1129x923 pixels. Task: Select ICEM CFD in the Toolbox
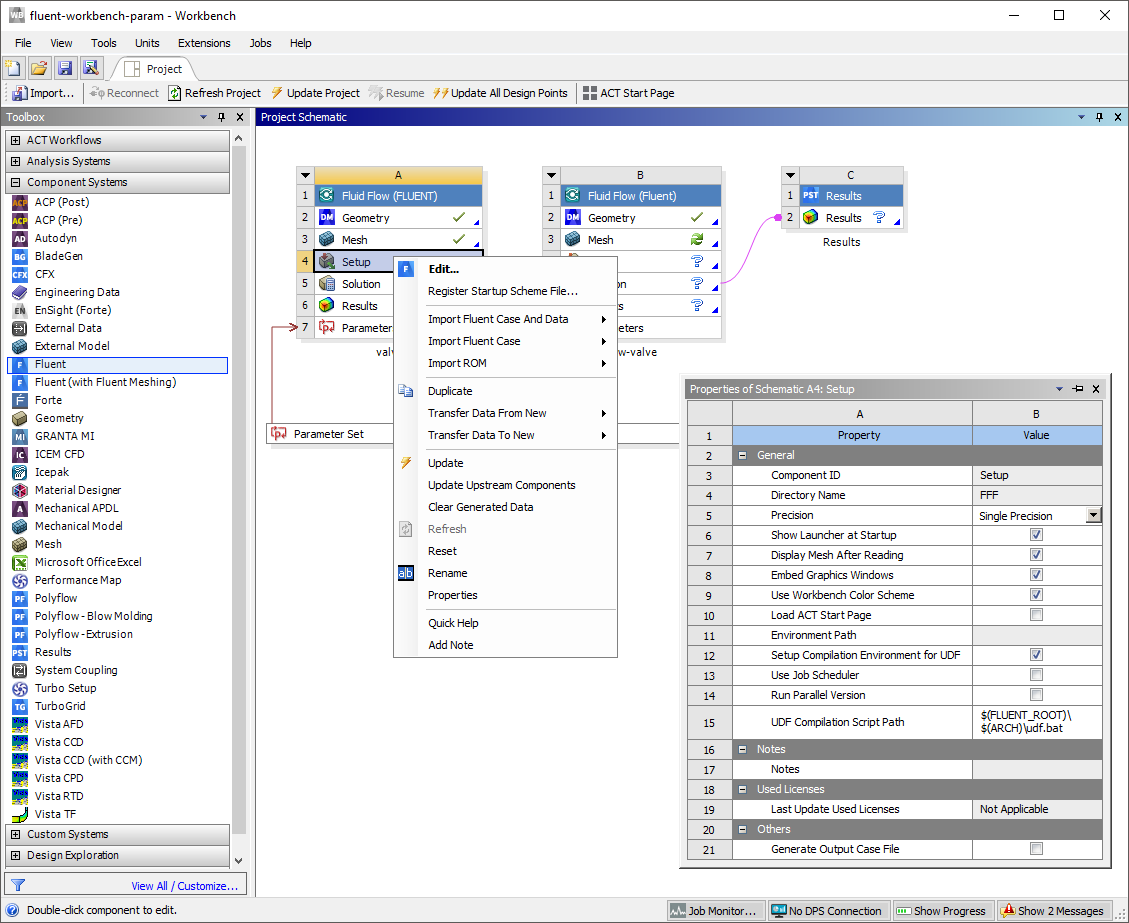59,454
